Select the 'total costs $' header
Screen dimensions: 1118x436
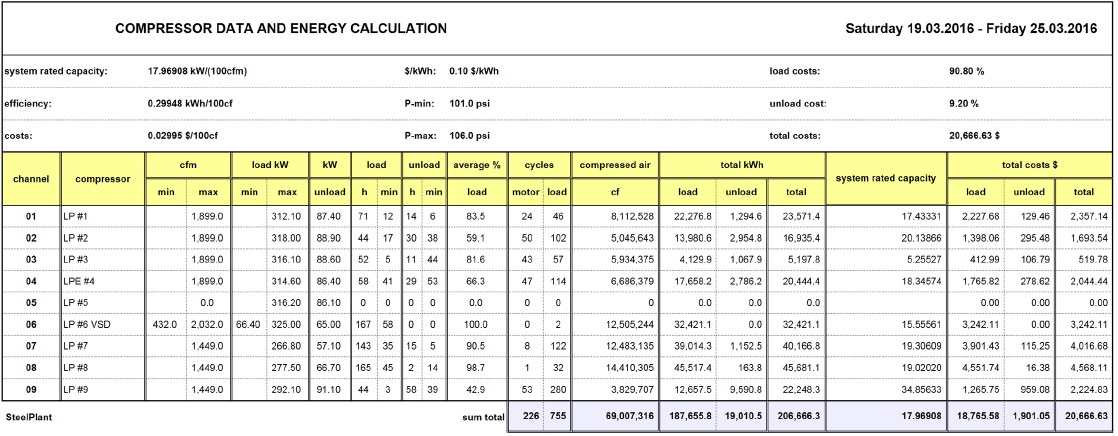1029,165
